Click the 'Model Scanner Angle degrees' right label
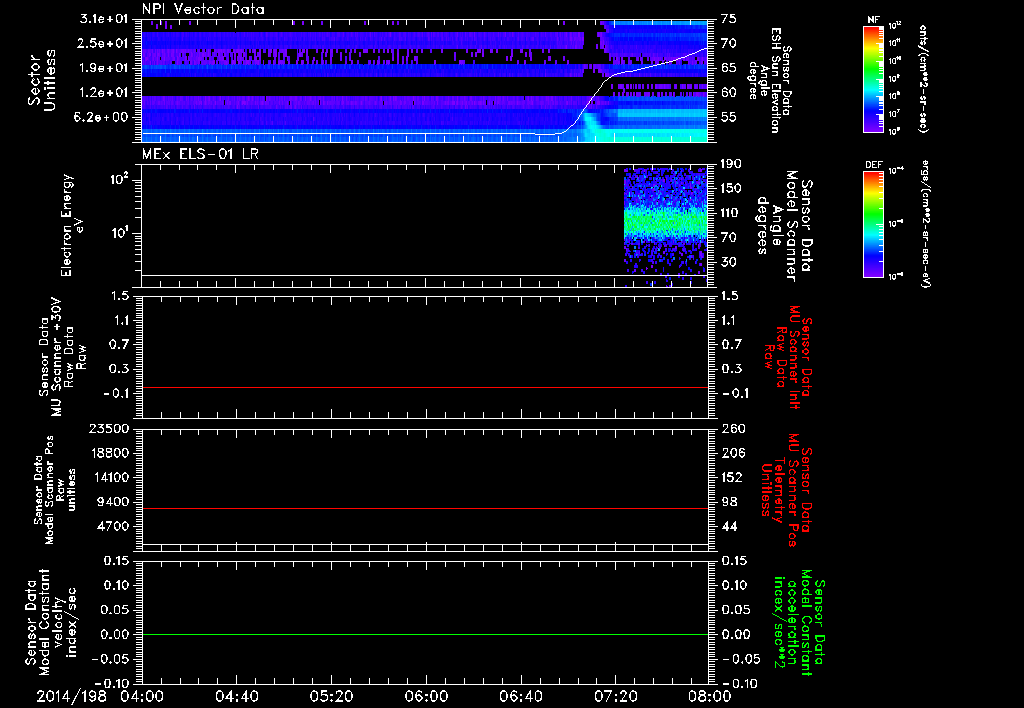 [x=783, y=226]
